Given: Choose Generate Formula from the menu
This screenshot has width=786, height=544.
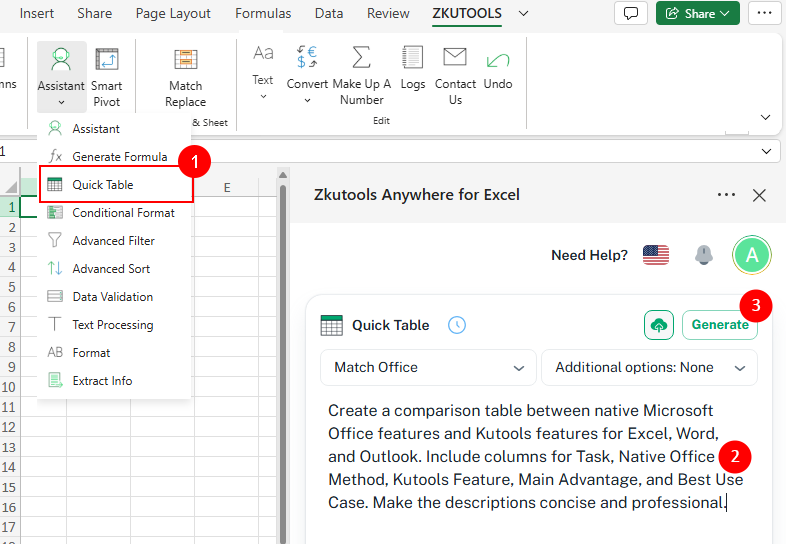Looking at the screenshot, I should (x=114, y=157).
